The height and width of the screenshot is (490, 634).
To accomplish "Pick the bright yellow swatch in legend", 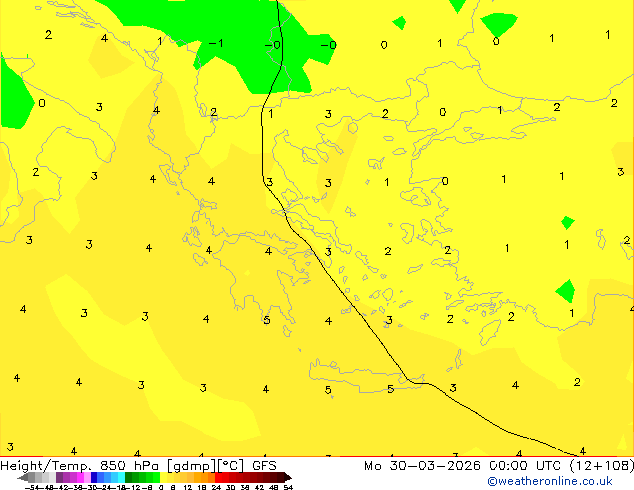I will [x=163, y=477].
